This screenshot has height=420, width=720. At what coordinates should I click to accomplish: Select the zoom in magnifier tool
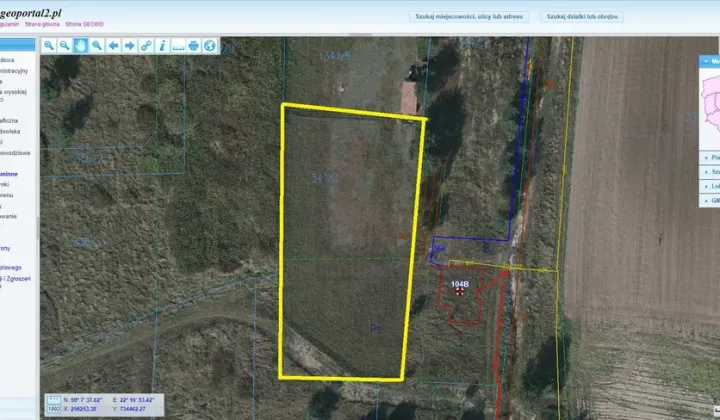pos(49,45)
